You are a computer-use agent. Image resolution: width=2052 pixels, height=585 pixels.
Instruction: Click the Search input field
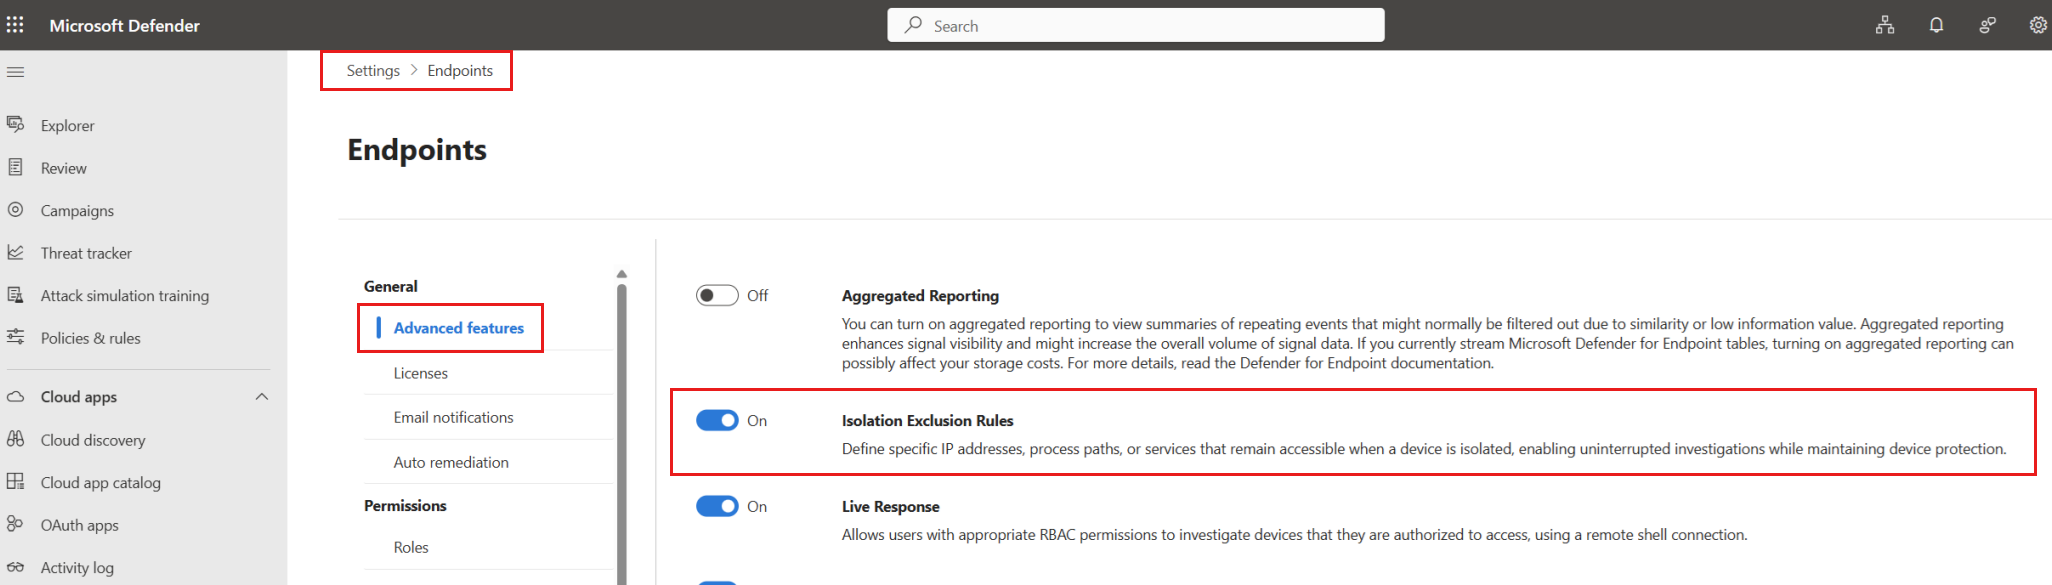tap(1135, 25)
